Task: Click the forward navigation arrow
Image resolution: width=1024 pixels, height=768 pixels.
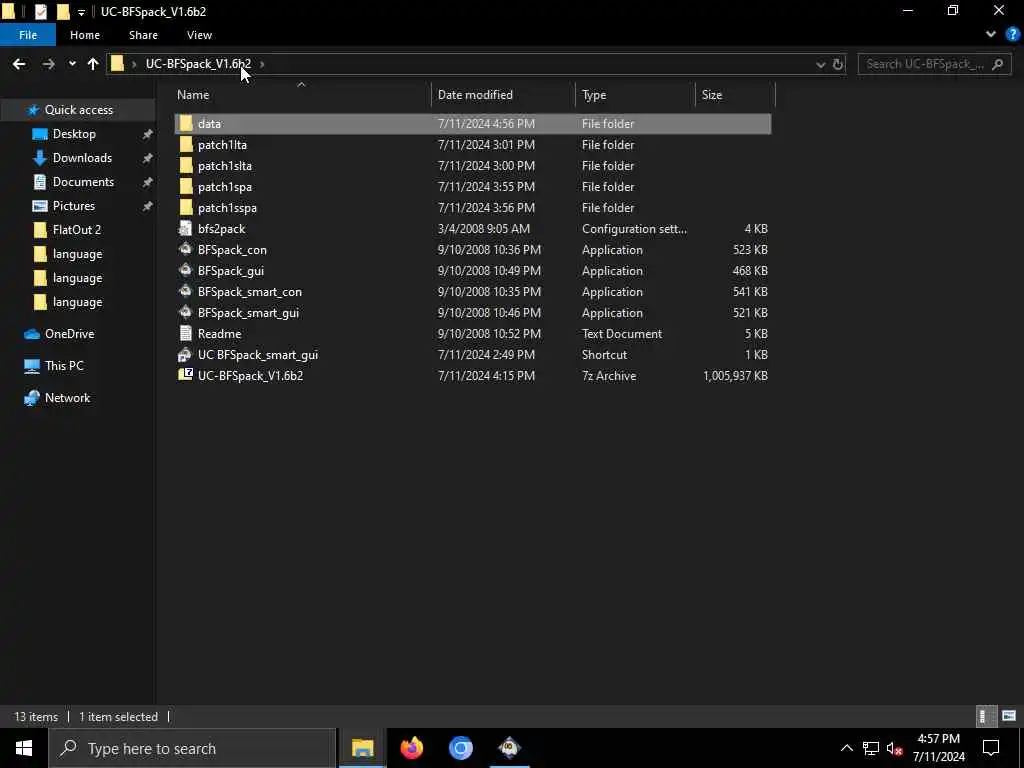Action: (48, 64)
